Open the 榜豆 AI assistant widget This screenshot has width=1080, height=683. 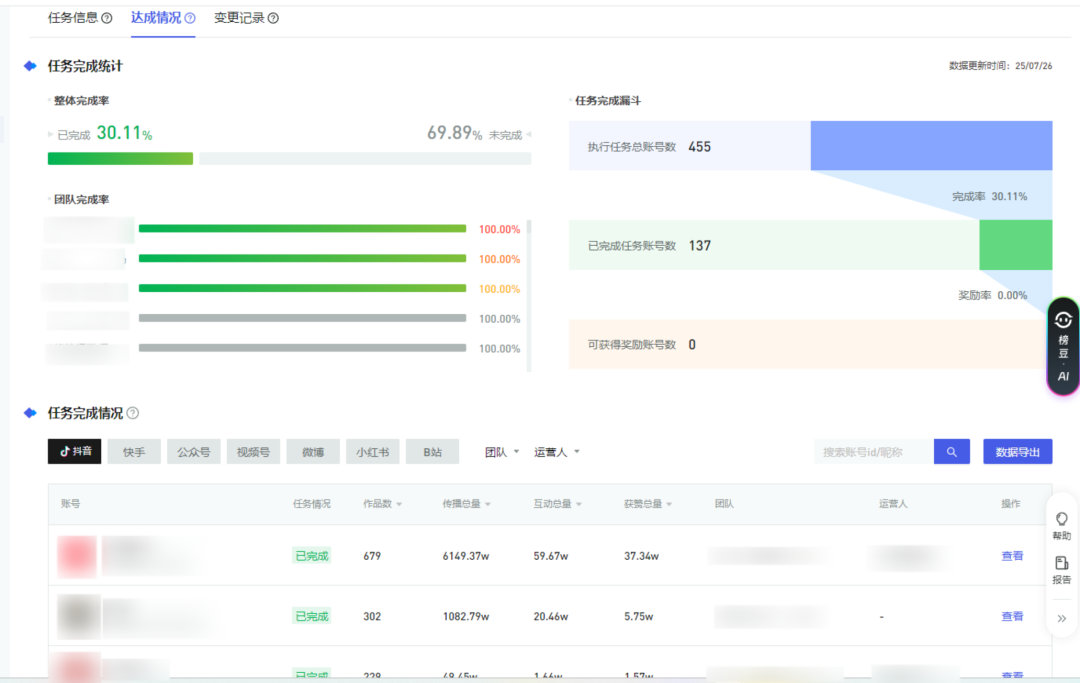tap(1063, 346)
